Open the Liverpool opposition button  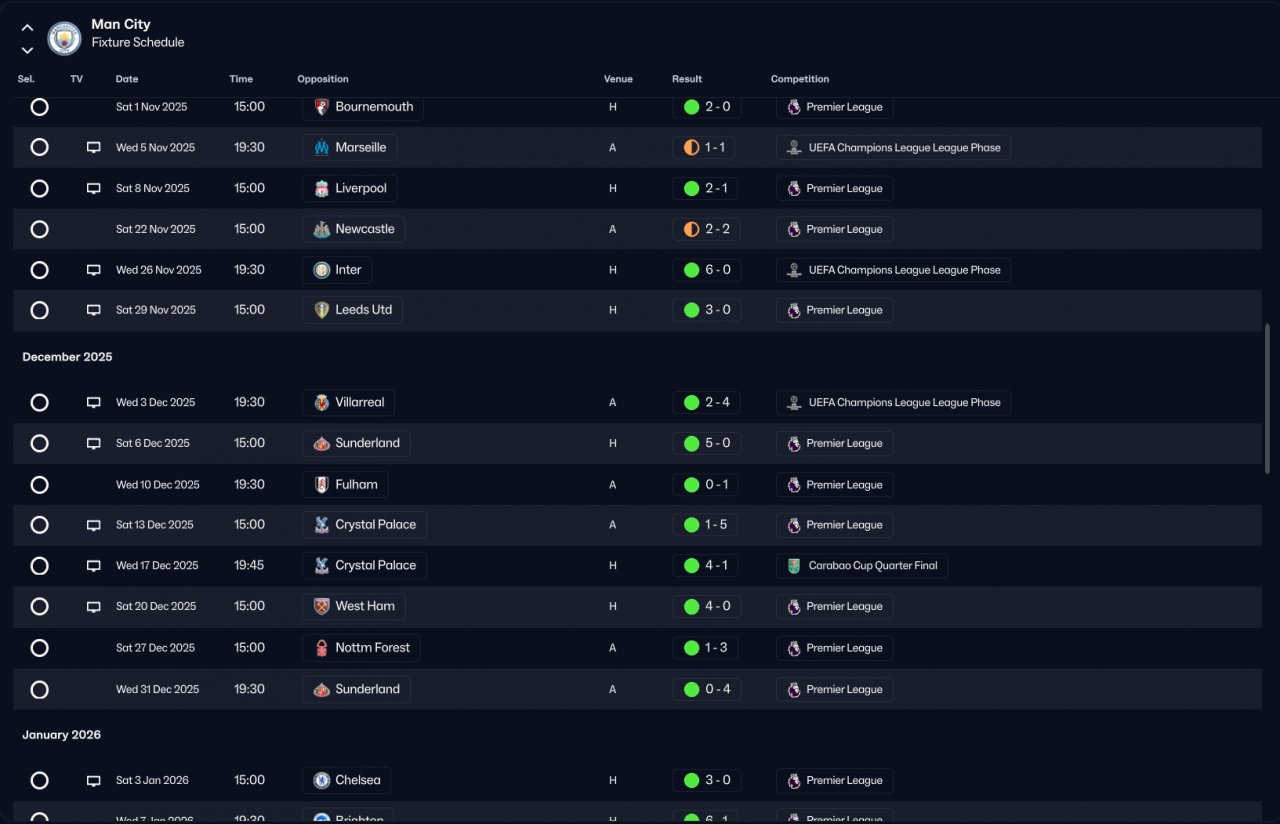350,188
